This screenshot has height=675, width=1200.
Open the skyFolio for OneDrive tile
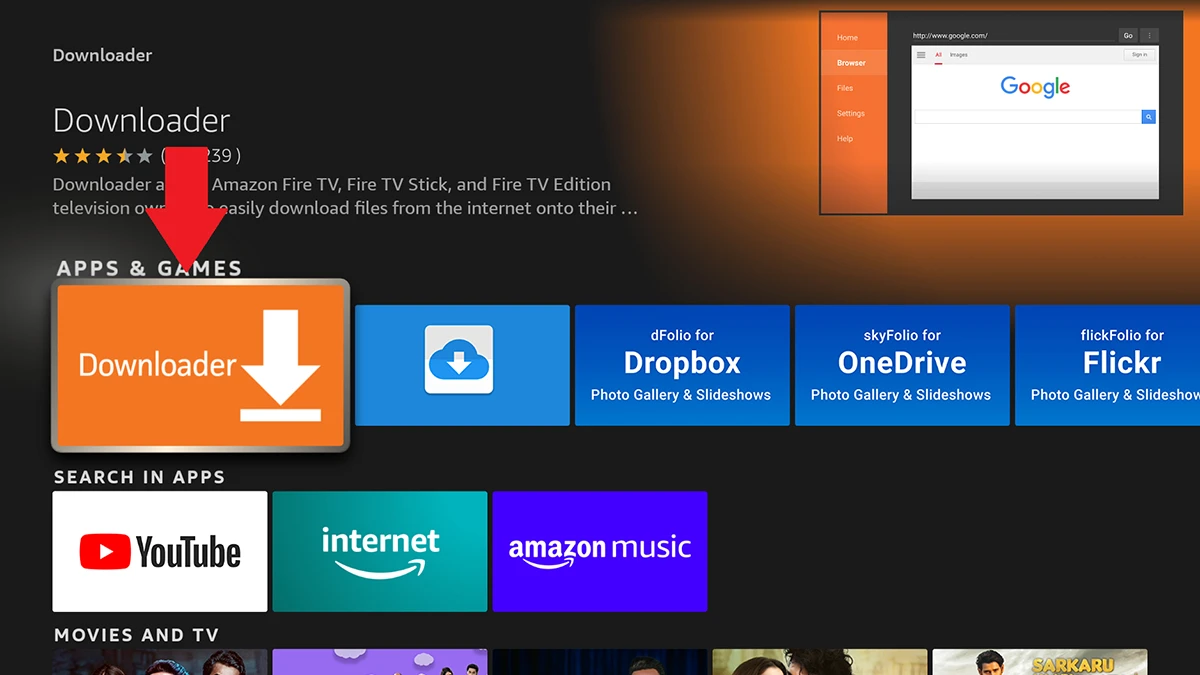(x=902, y=365)
